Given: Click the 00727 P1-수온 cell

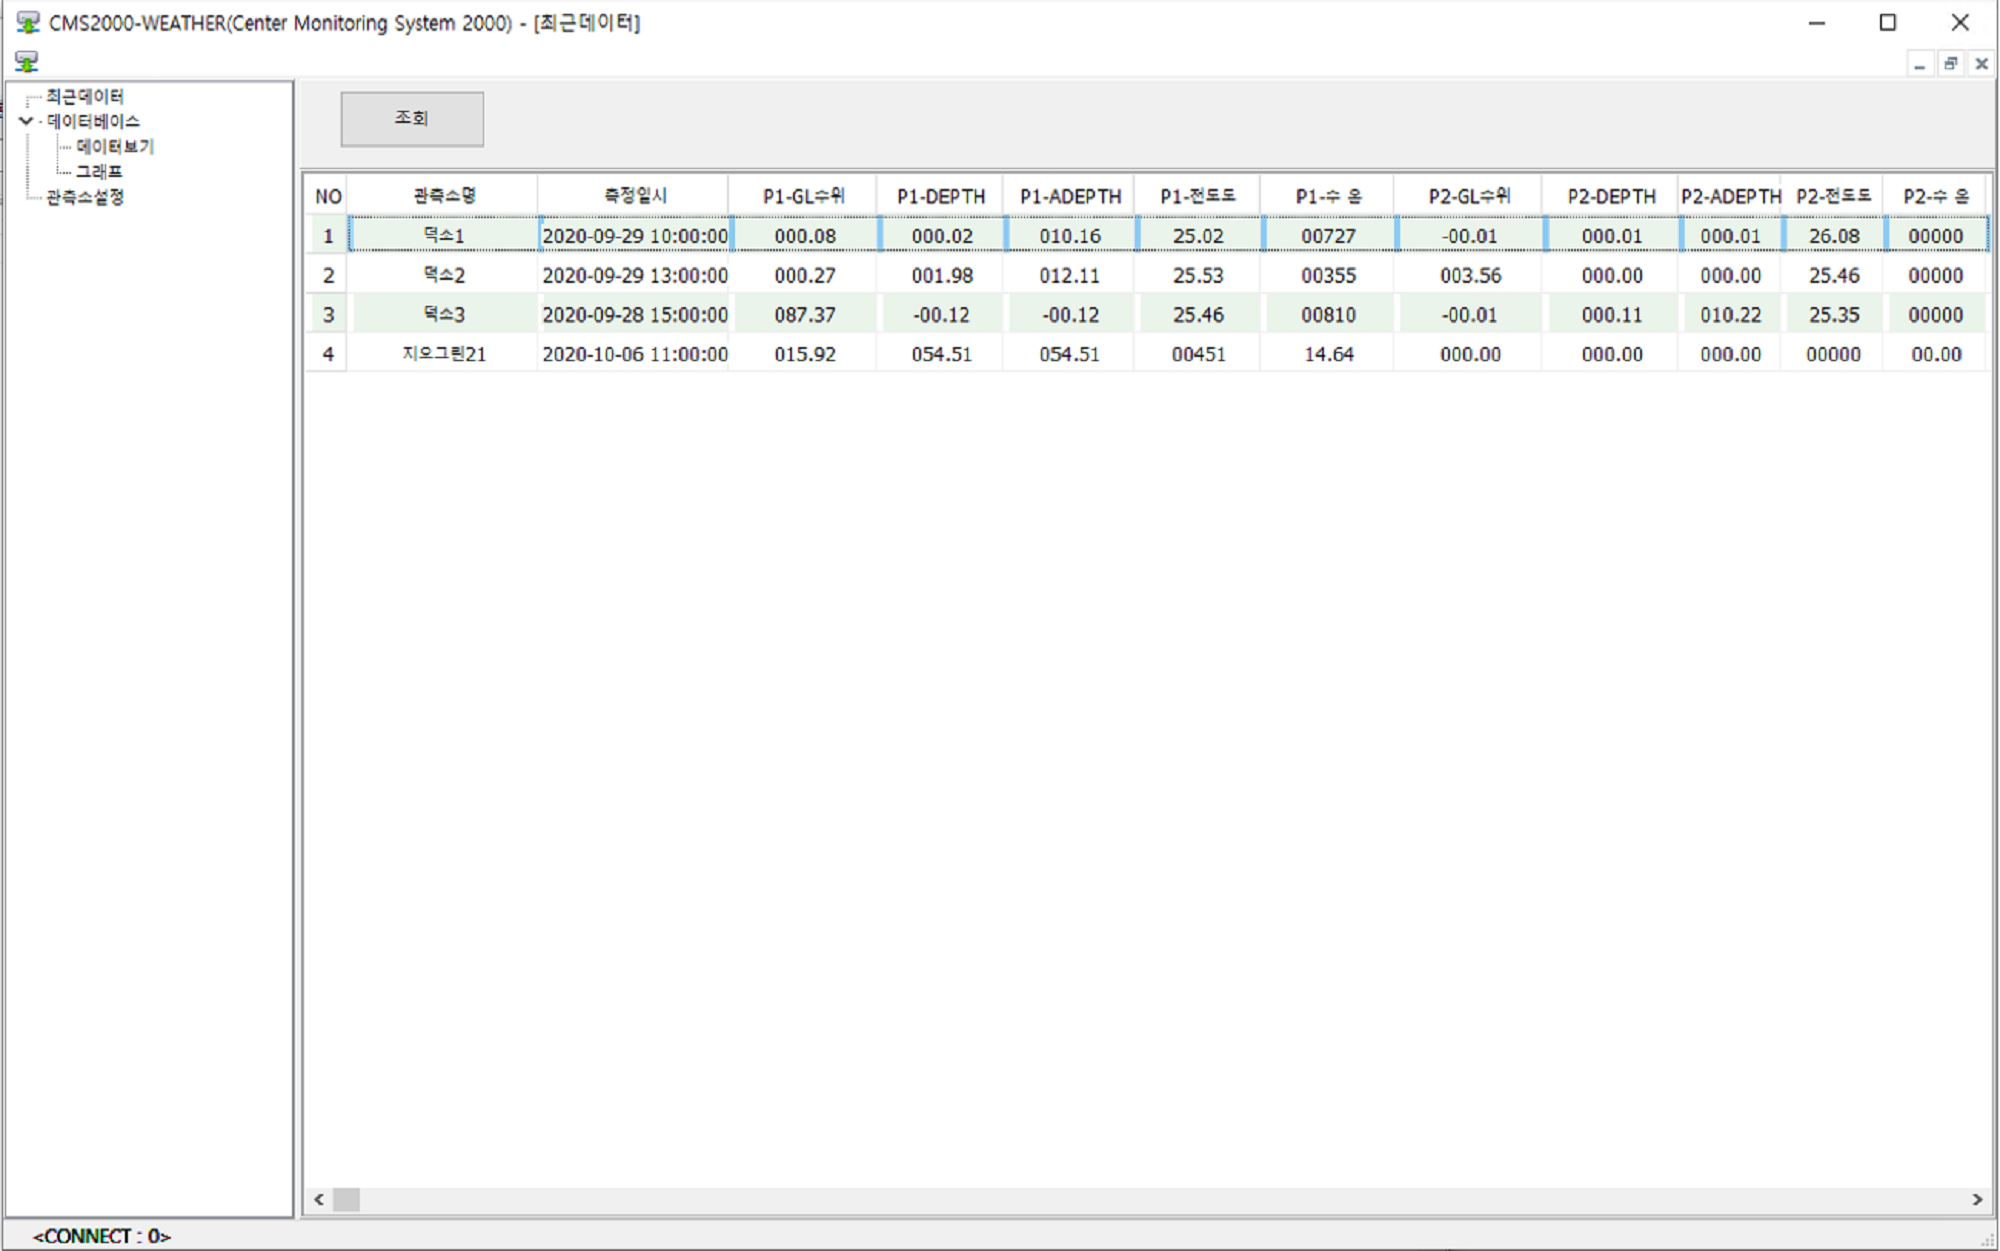Looking at the screenshot, I should pyautogui.click(x=1328, y=236).
